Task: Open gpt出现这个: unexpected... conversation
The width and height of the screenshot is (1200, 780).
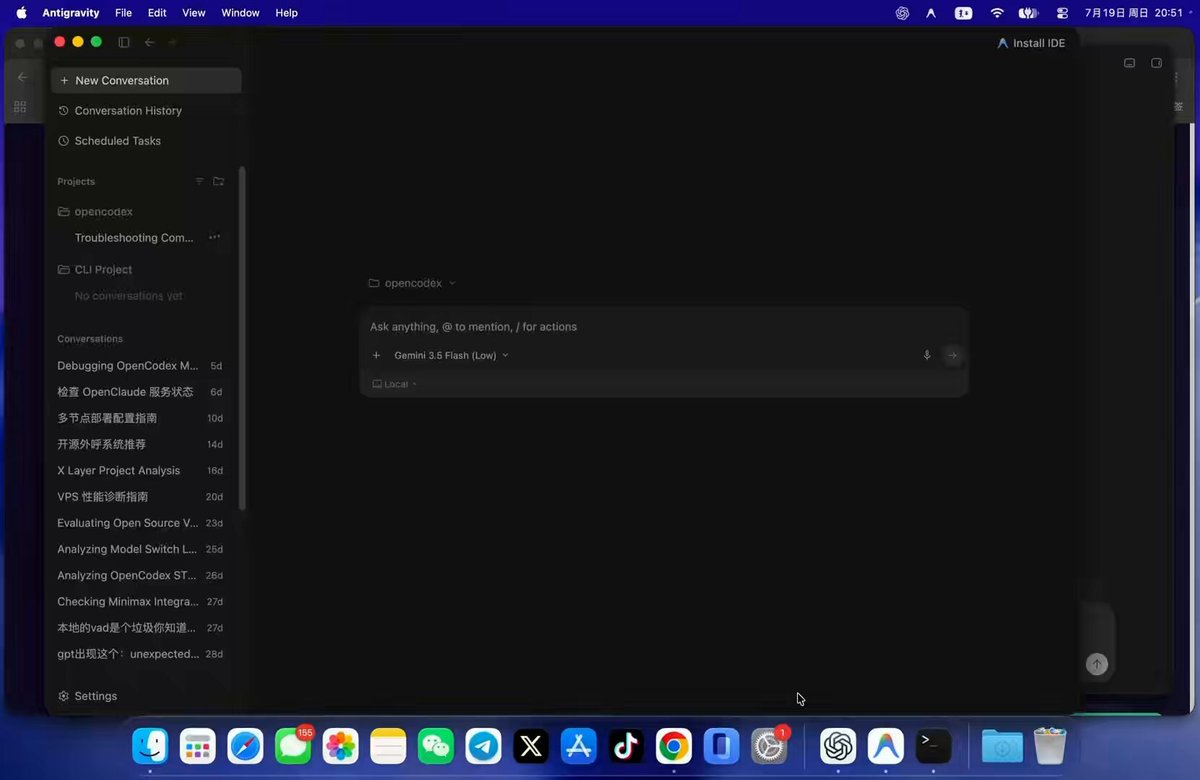Action: pyautogui.click(x=140, y=654)
